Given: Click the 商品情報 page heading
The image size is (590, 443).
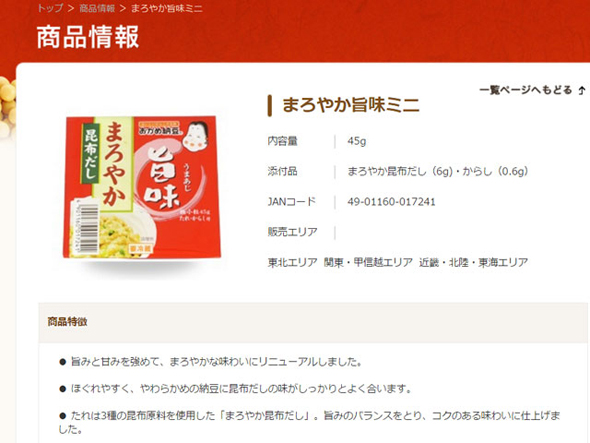Looking at the screenshot, I should (88, 37).
